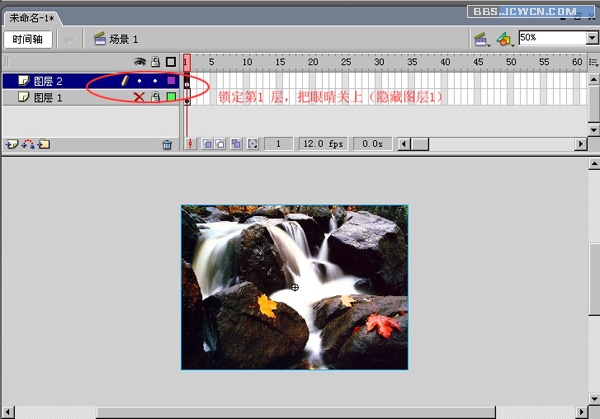Click the lock header to lock all layers

point(155,62)
